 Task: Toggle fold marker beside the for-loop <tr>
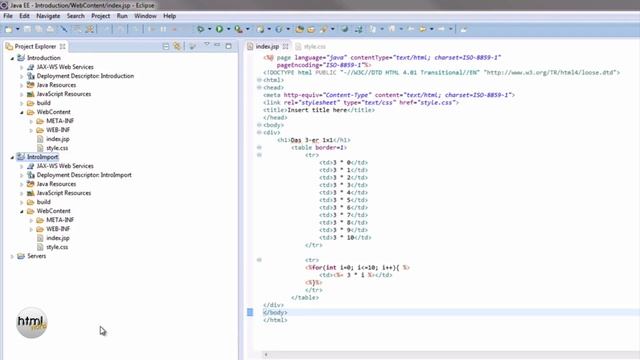pos(259,260)
